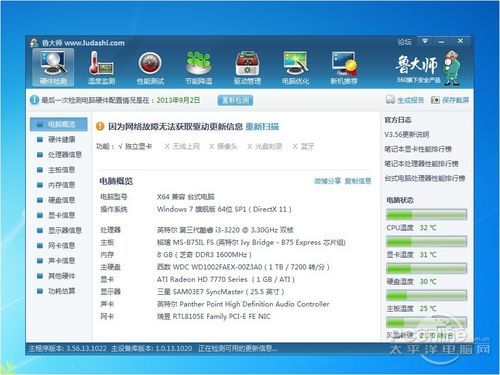Open the 硬件检测 hardware detection icon
This screenshot has width=500, height=375.
tap(53, 67)
